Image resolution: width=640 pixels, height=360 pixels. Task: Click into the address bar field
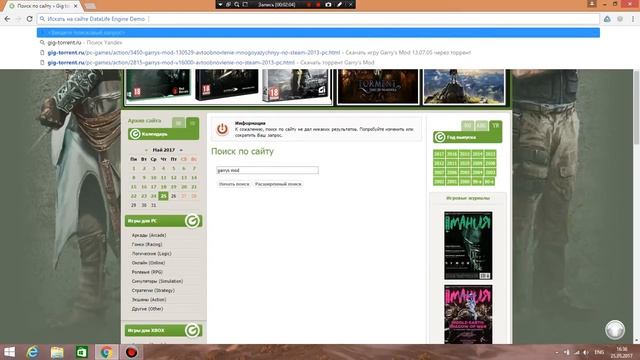pyautogui.click(x=318, y=19)
